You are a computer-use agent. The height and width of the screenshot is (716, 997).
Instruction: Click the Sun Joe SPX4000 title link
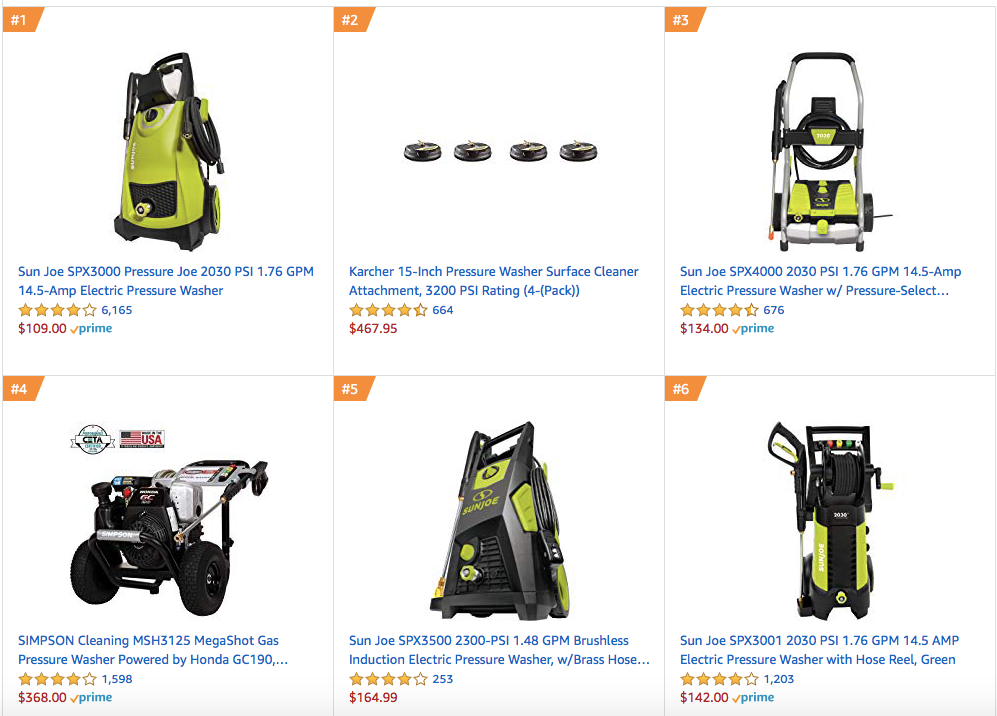(820, 281)
